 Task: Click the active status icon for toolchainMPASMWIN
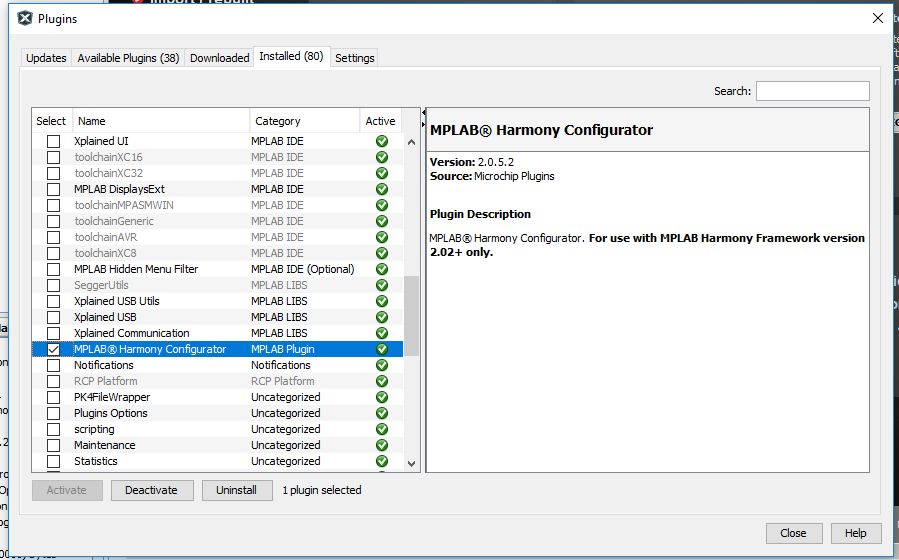[382, 205]
